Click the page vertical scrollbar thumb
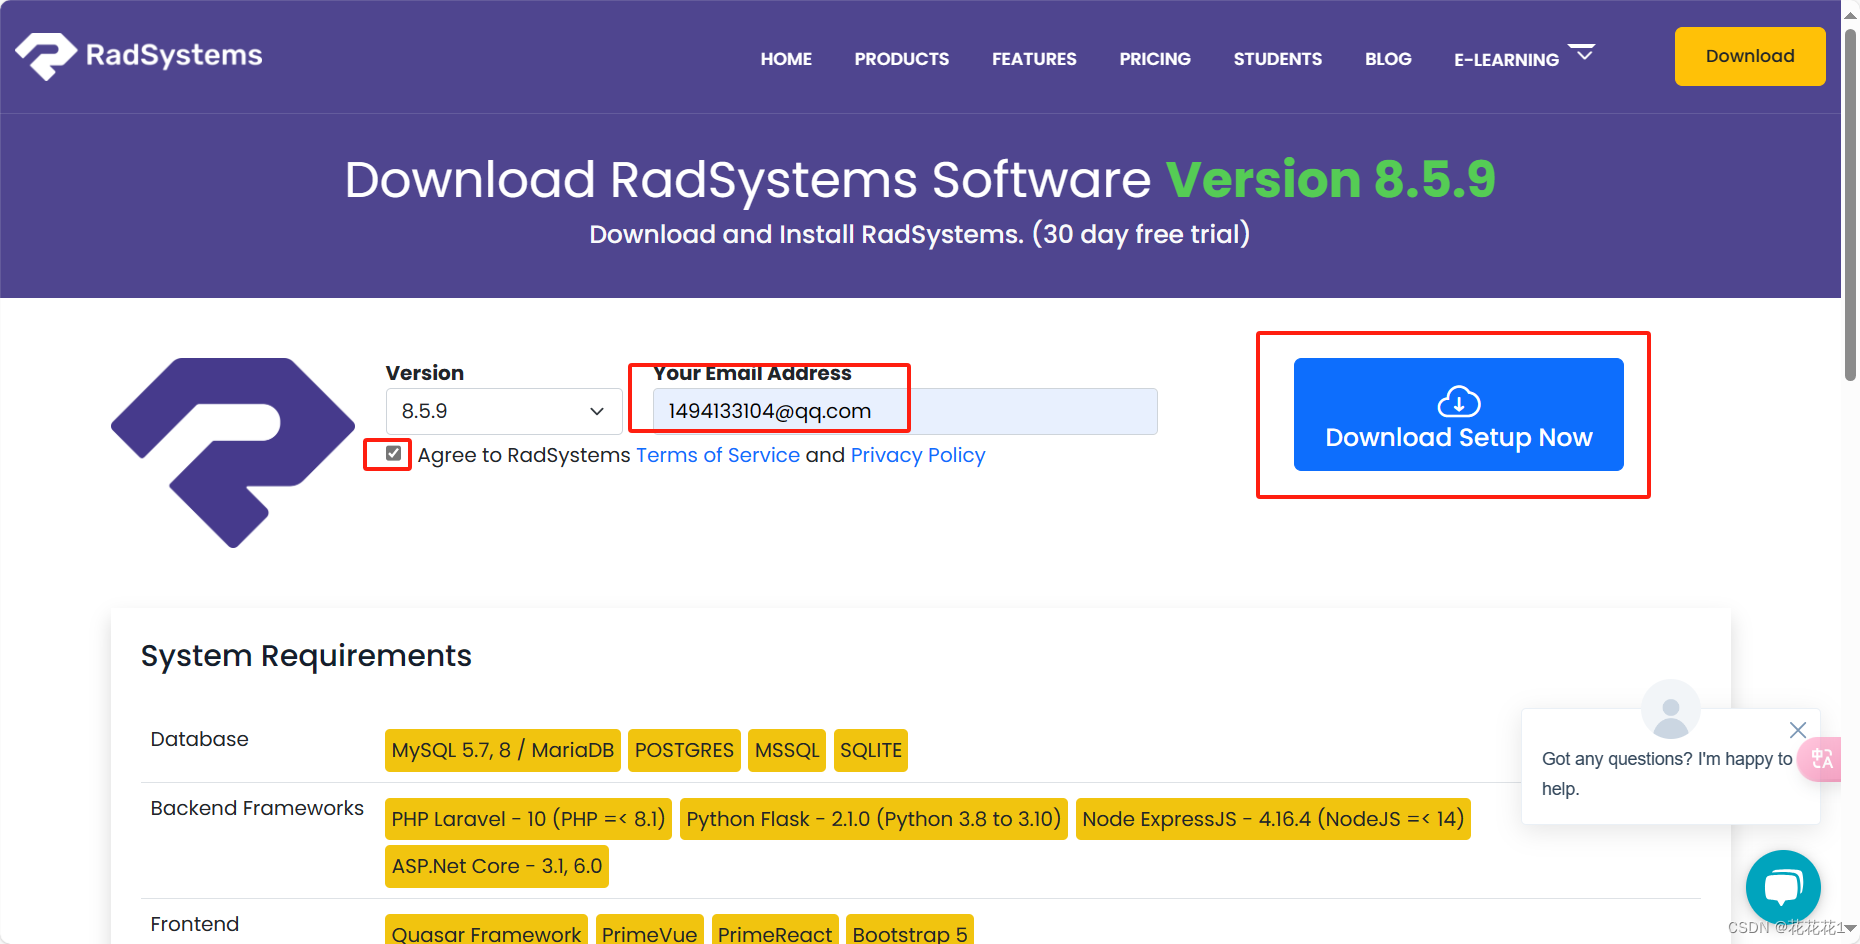This screenshot has height=944, width=1860. pyautogui.click(x=1850, y=205)
